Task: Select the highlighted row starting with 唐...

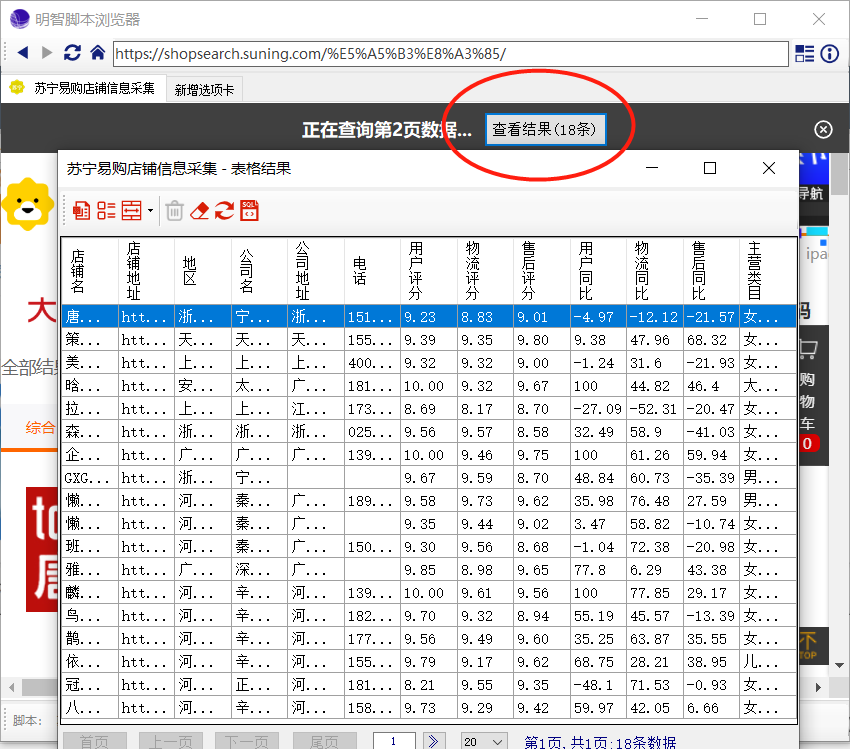Action: pos(429,317)
